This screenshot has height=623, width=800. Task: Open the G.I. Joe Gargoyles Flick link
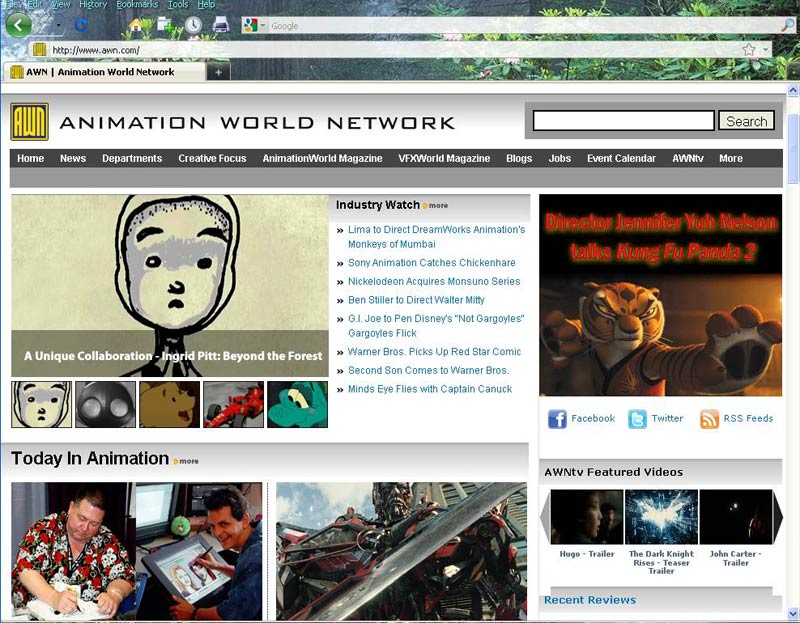tap(436, 326)
